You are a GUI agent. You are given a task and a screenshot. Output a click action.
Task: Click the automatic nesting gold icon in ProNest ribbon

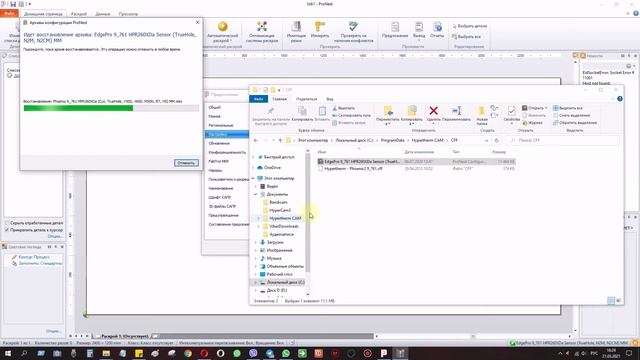[x=222, y=27]
